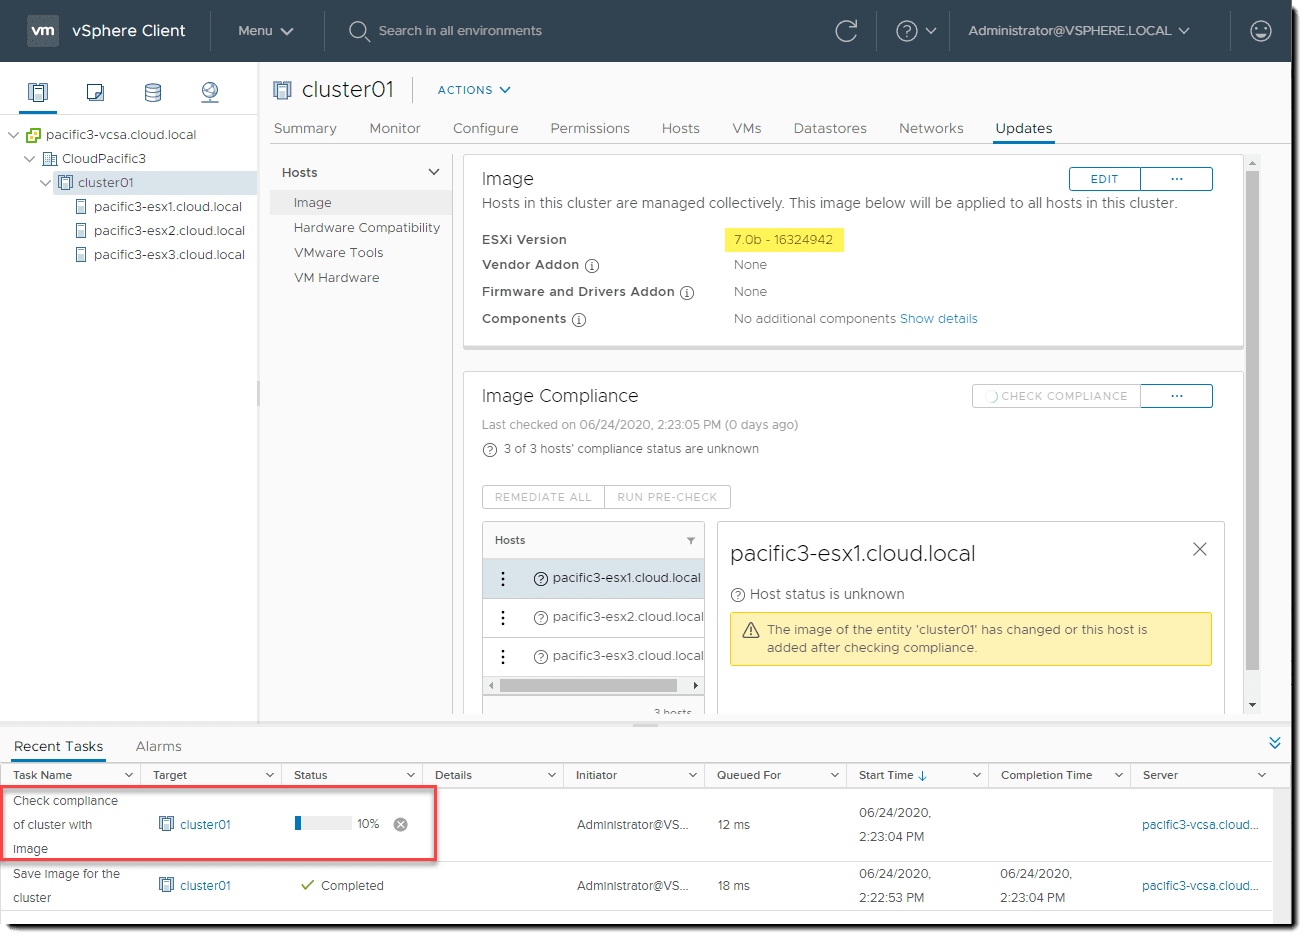1316x948 pixels.
Task: Switch to VMs and Templates view
Action: point(95,93)
